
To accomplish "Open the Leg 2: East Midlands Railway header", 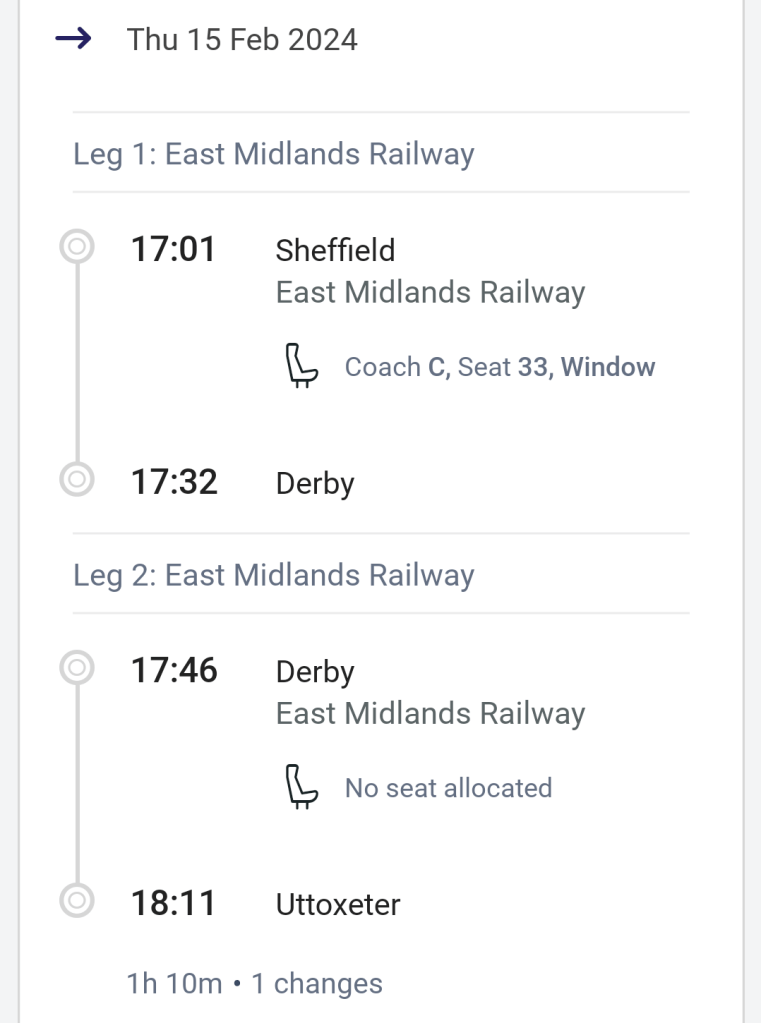I will (273, 575).
